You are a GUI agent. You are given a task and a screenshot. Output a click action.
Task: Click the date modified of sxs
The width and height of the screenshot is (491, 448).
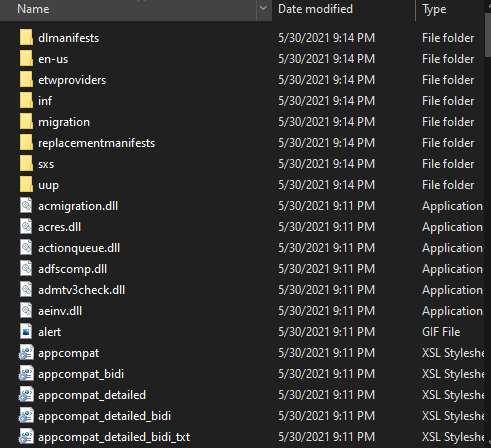326,164
